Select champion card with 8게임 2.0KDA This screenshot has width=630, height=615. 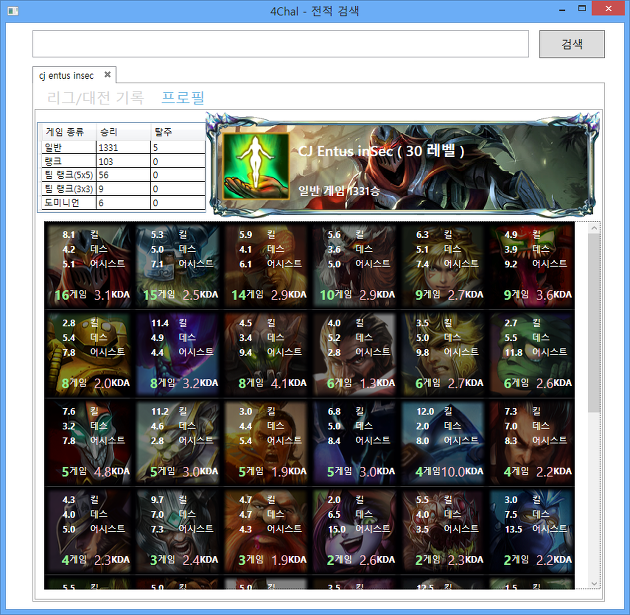click(x=89, y=354)
